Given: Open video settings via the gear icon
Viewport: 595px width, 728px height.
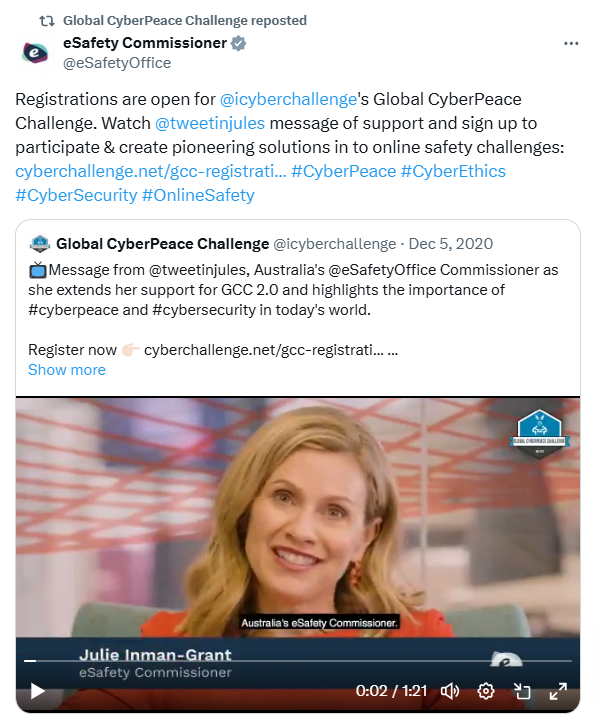Looking at the screenshot, I should click(x=485, y=691).
